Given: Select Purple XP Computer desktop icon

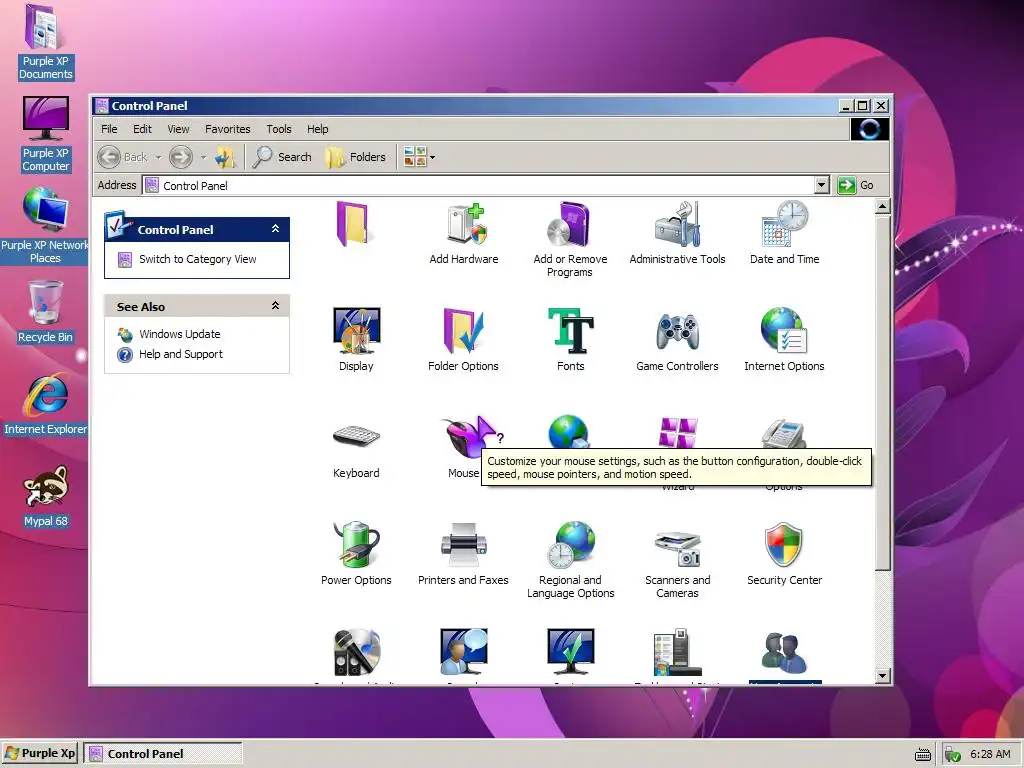Looking at the screenshot, I should coord(45,135).
